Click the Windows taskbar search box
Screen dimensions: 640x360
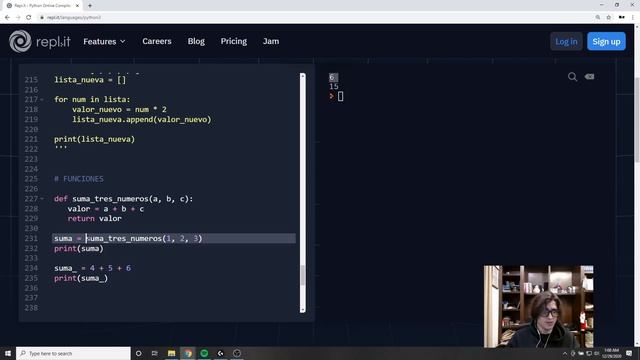[73, 353]
